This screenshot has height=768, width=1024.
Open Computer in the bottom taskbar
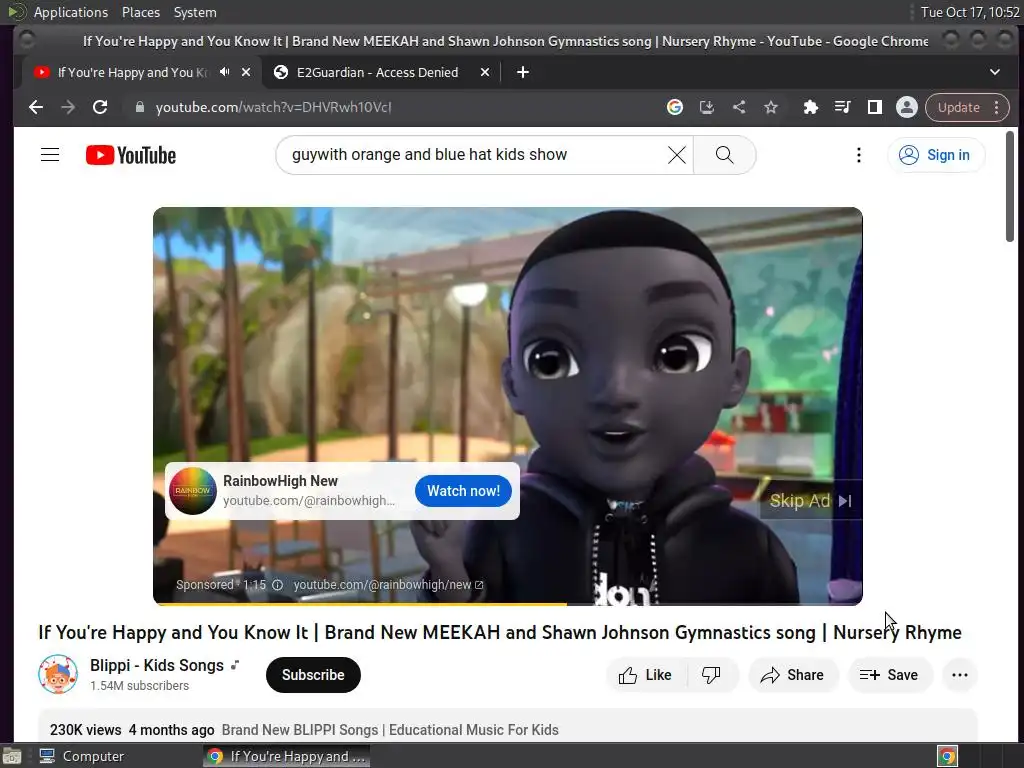[x=82, y=756]
